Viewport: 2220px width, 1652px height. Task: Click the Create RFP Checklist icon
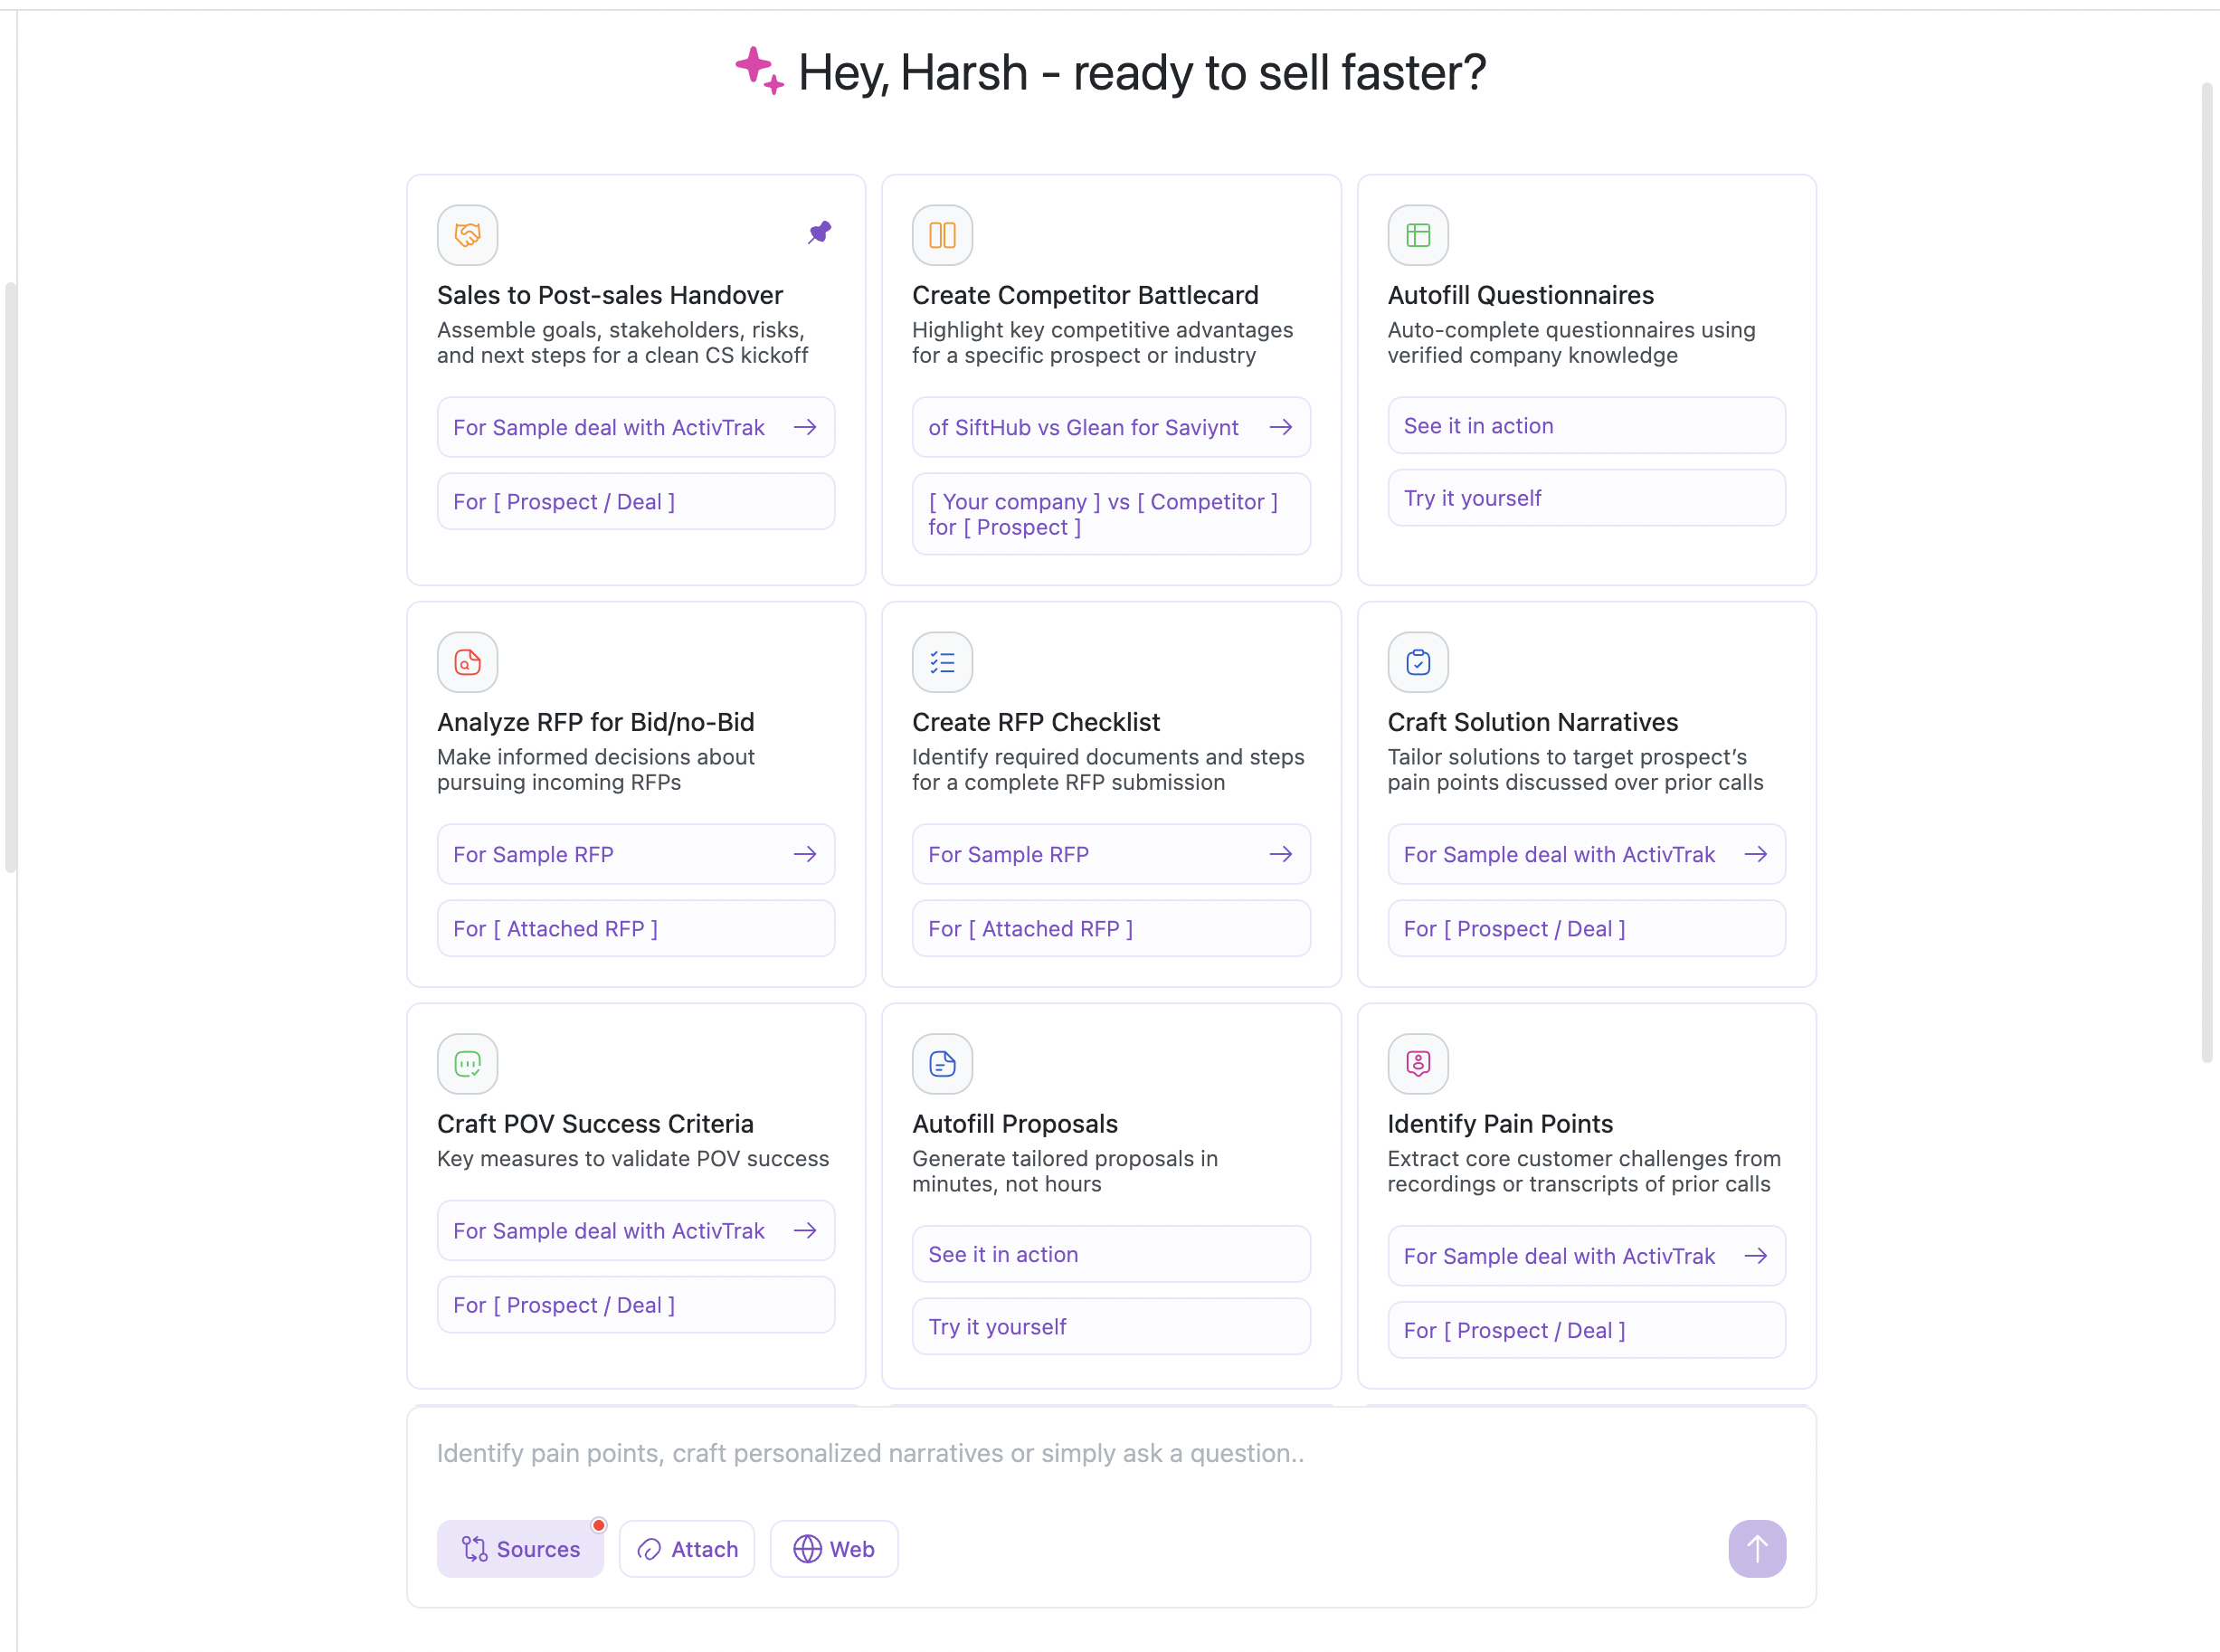(x=942, y=662)
